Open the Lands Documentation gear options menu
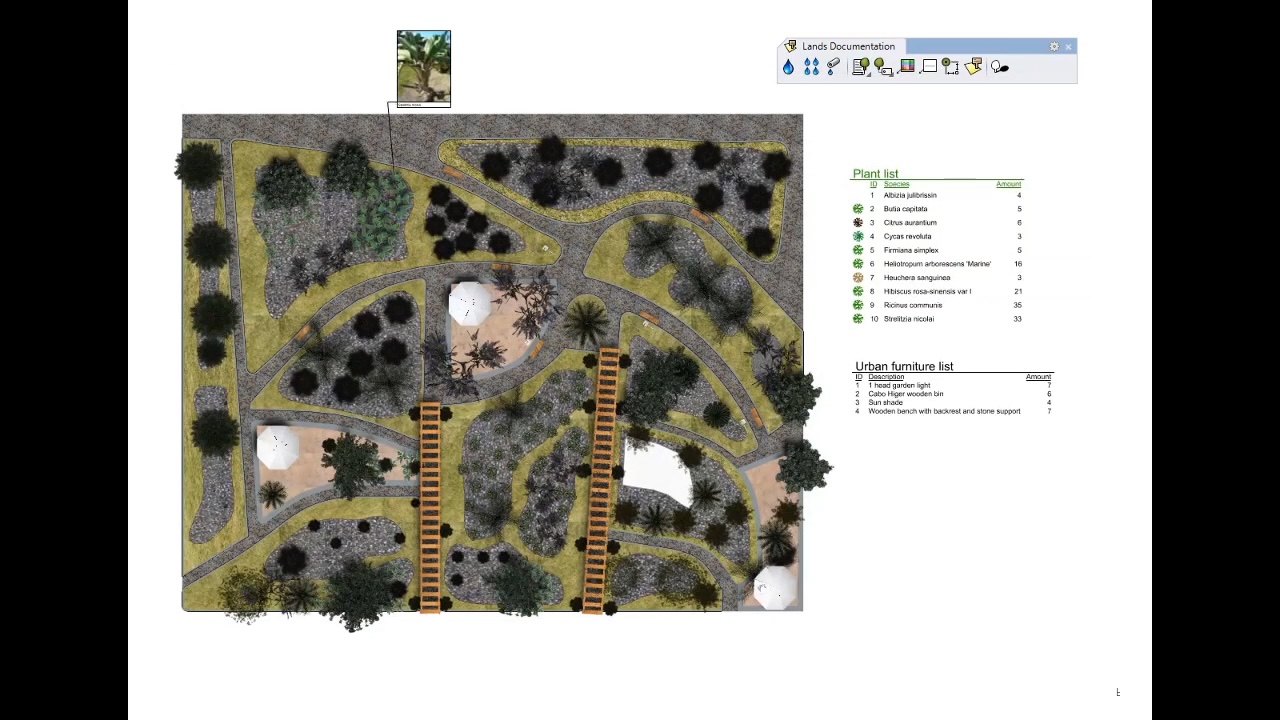Viewport: 1280px width, 720px height. coord(1054,47)
